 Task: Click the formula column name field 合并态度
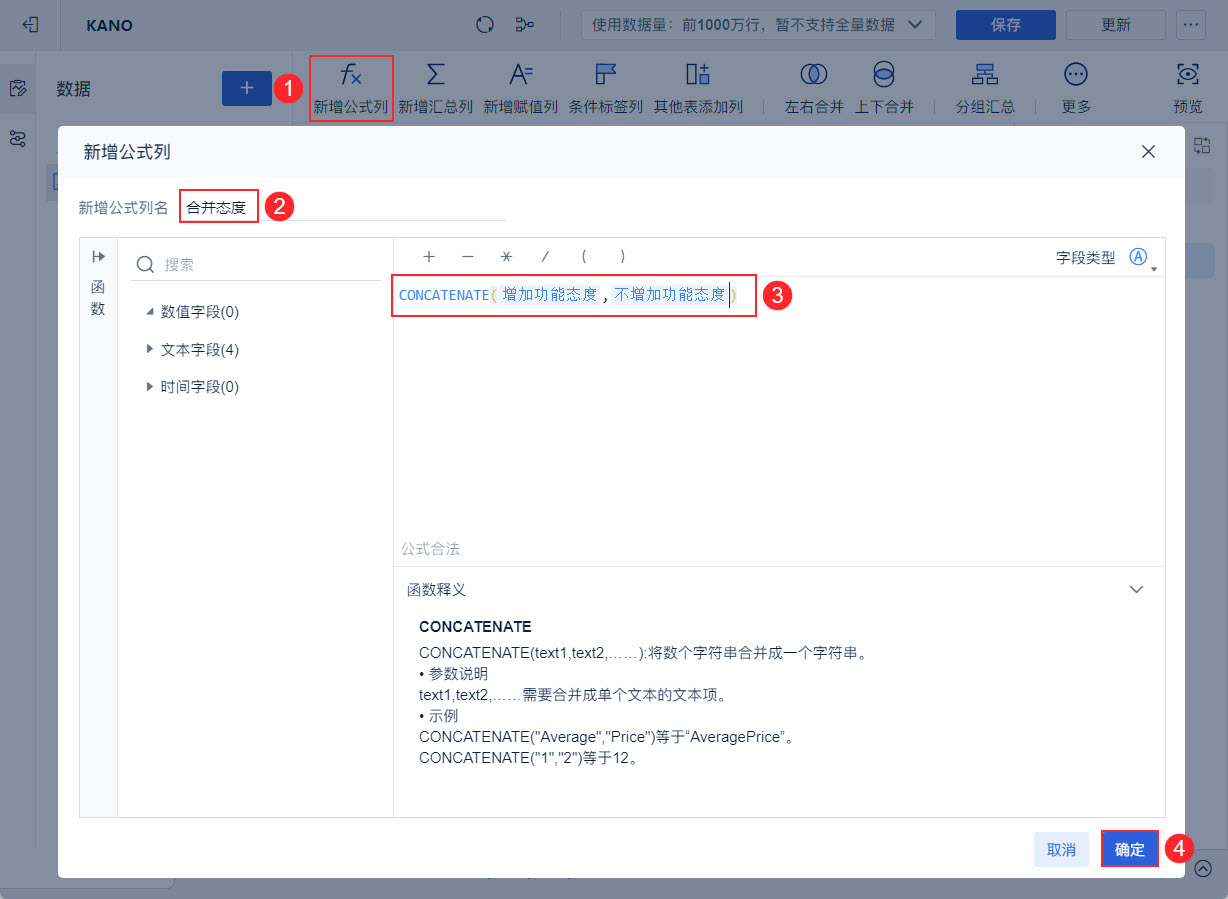click(x=342, y=207)
